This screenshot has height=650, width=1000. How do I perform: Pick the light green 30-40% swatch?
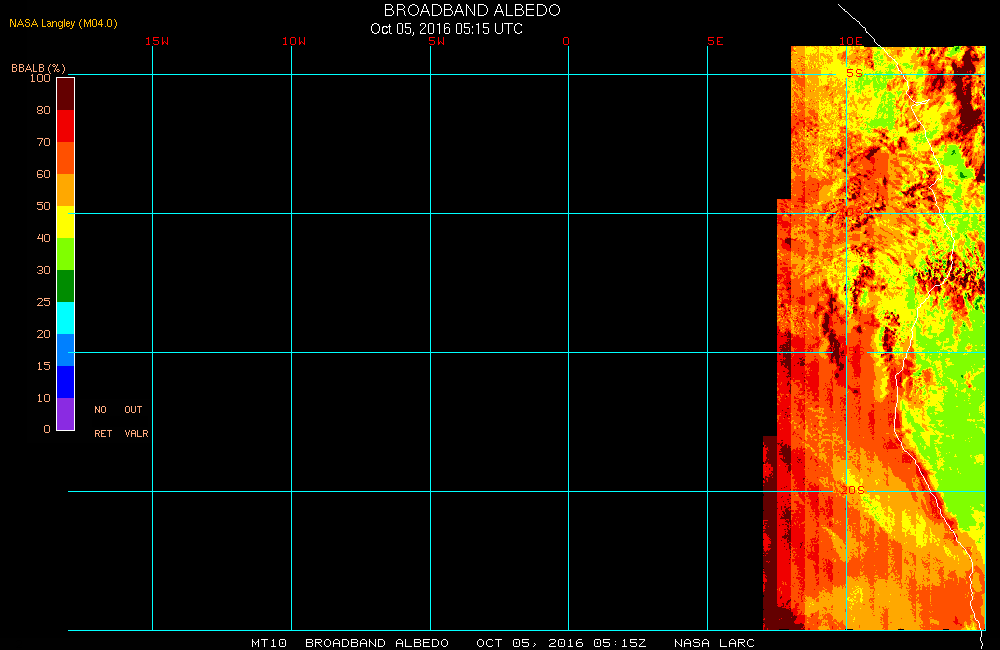click(65, 254)
